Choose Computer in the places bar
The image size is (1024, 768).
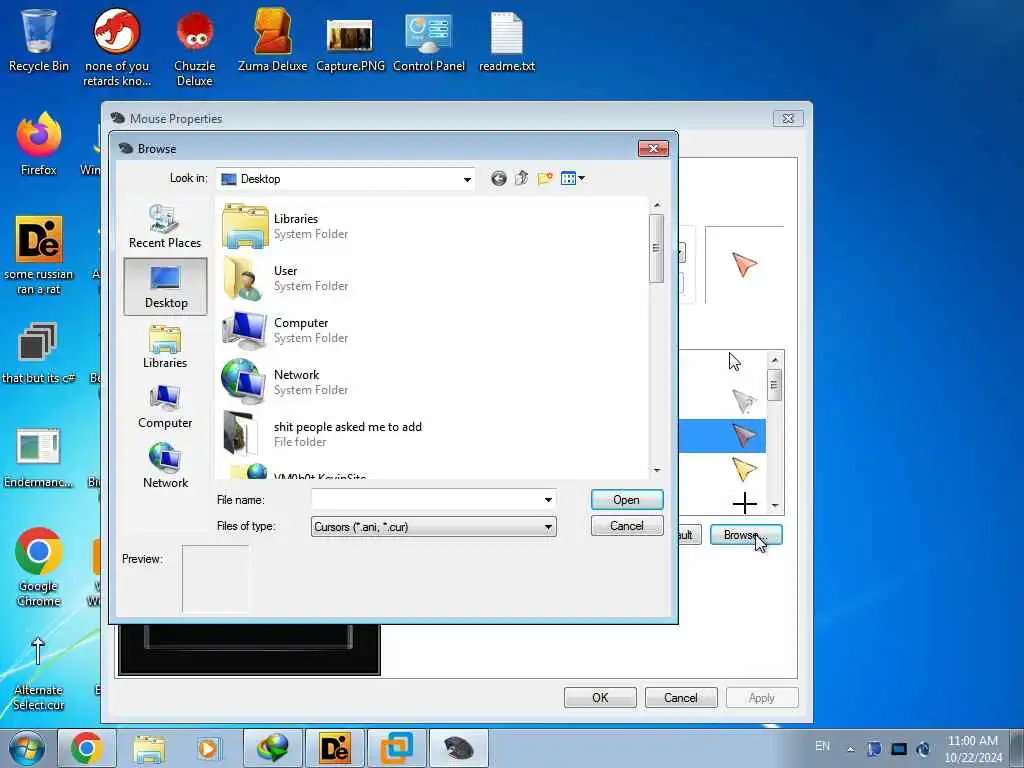(x=165, y=406)
